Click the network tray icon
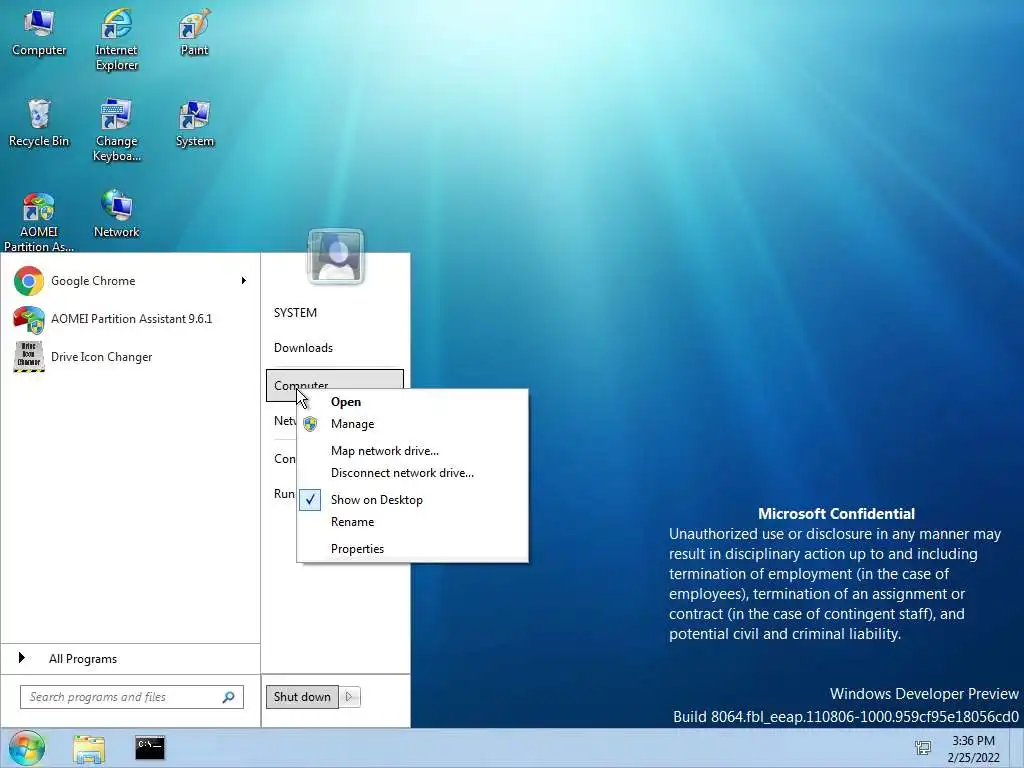The image size is (1024, 768). 923,748
